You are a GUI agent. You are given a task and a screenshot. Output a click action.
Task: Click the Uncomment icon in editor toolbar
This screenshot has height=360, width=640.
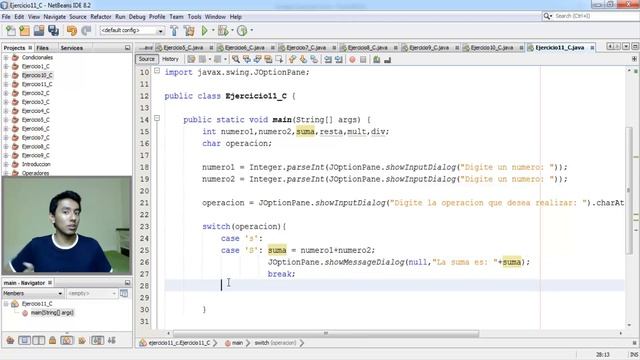[x=387, y=60]
